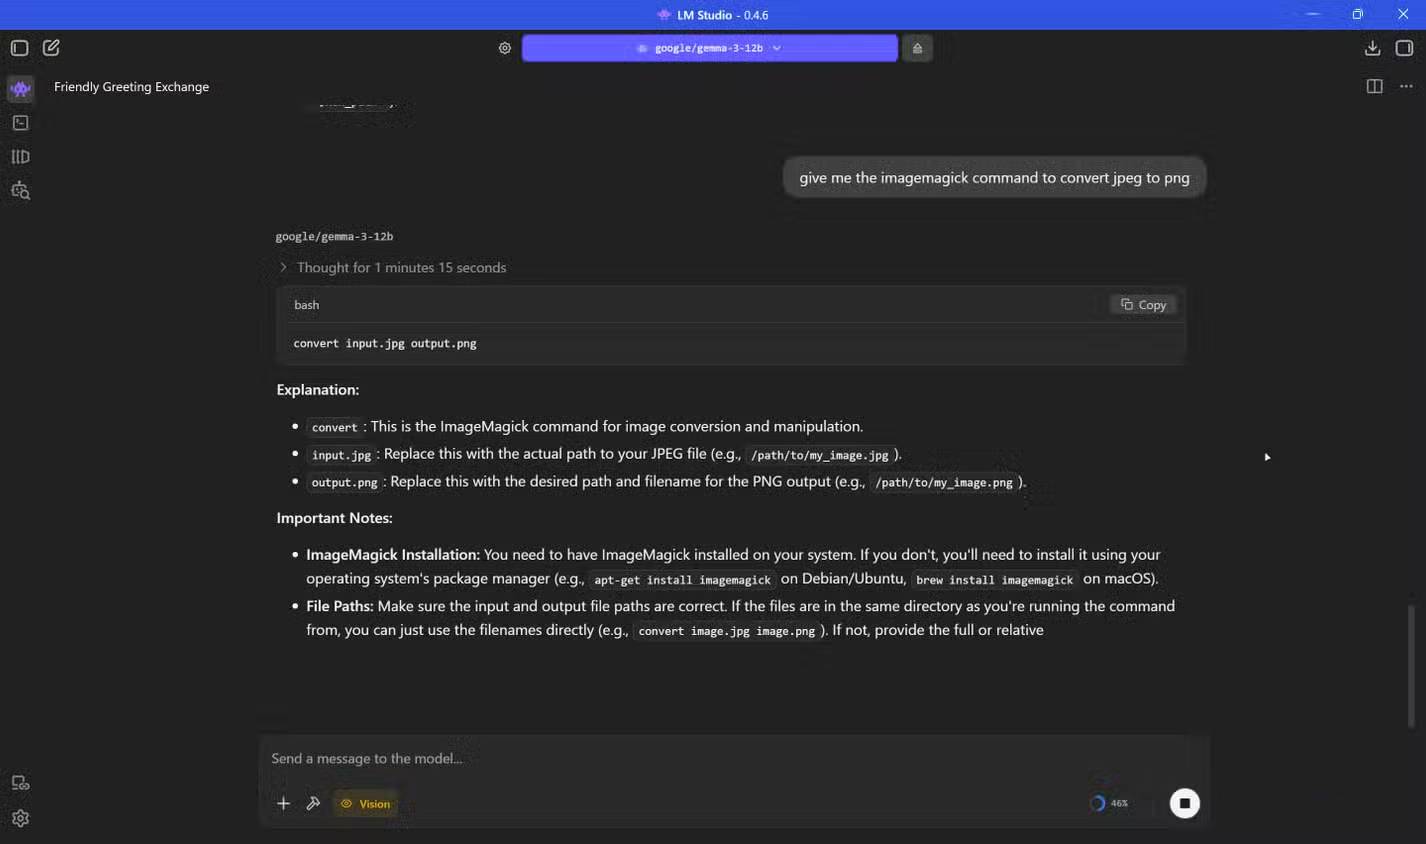Open app settings gear in sidebar

coord(20,818)
